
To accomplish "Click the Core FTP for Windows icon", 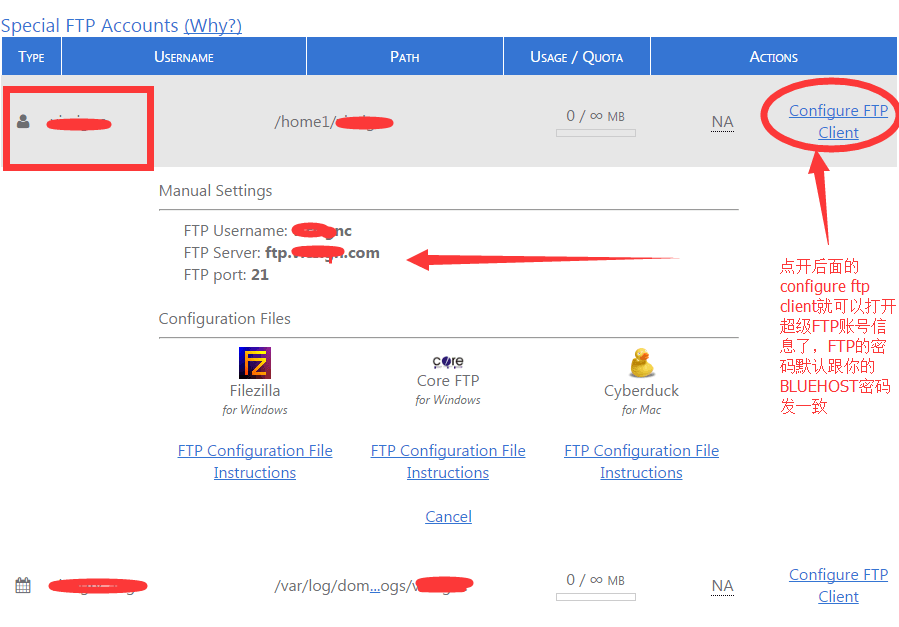I will pyautogui.click(x=447, y=361).
